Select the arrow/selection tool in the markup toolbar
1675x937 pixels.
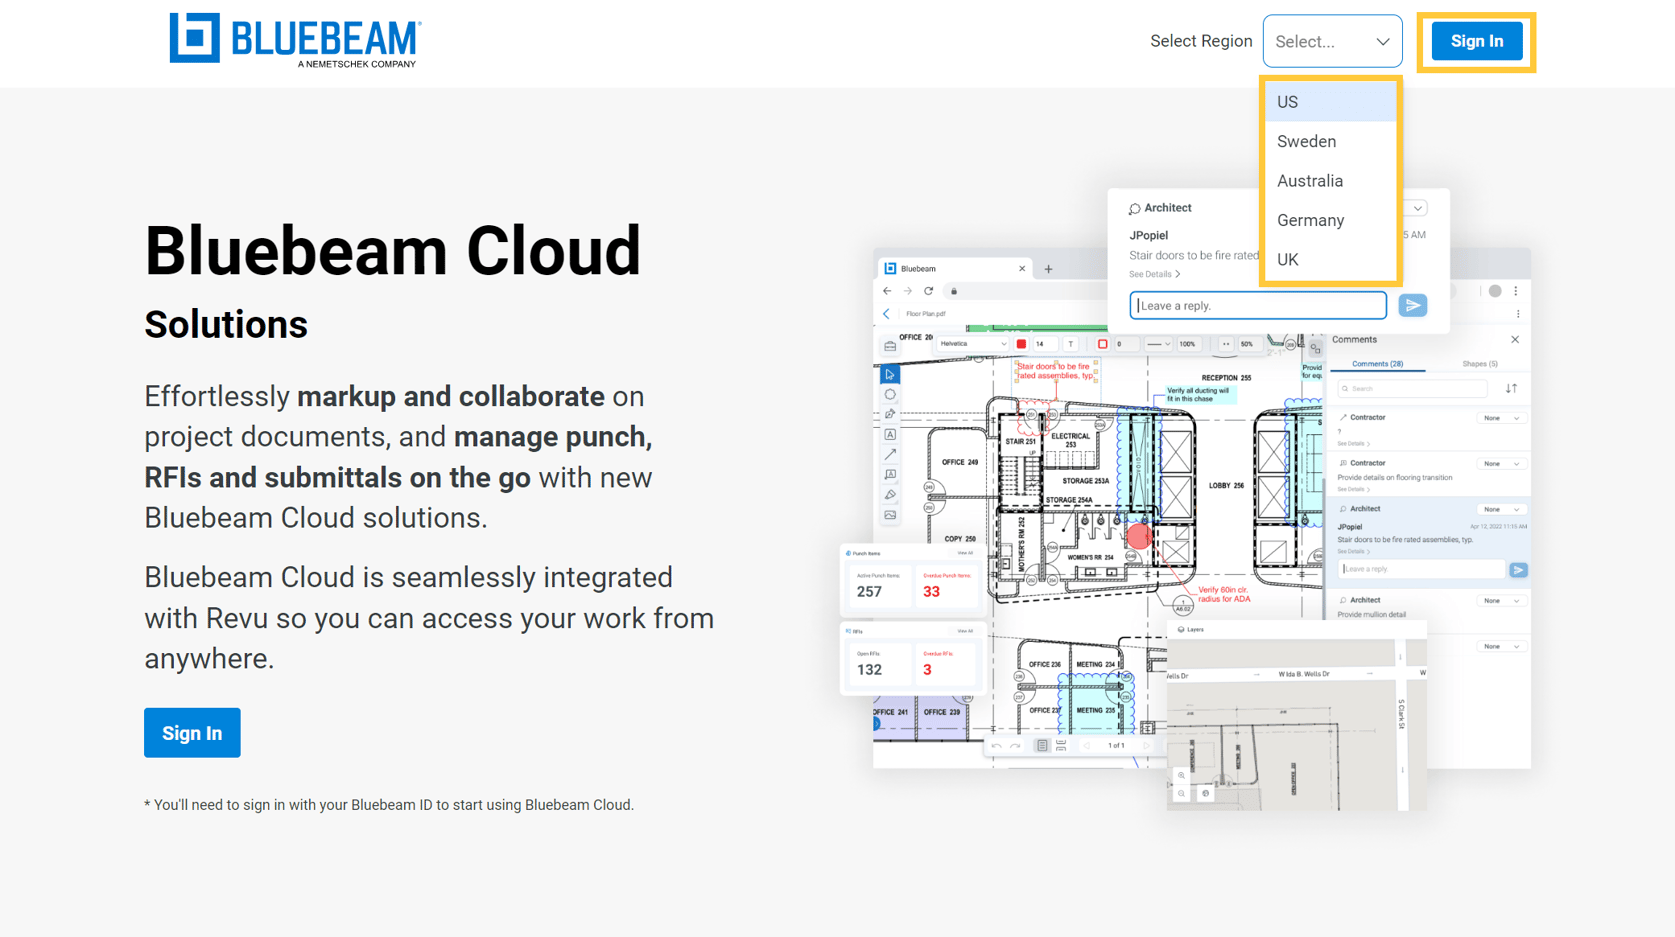coord(890,375)
